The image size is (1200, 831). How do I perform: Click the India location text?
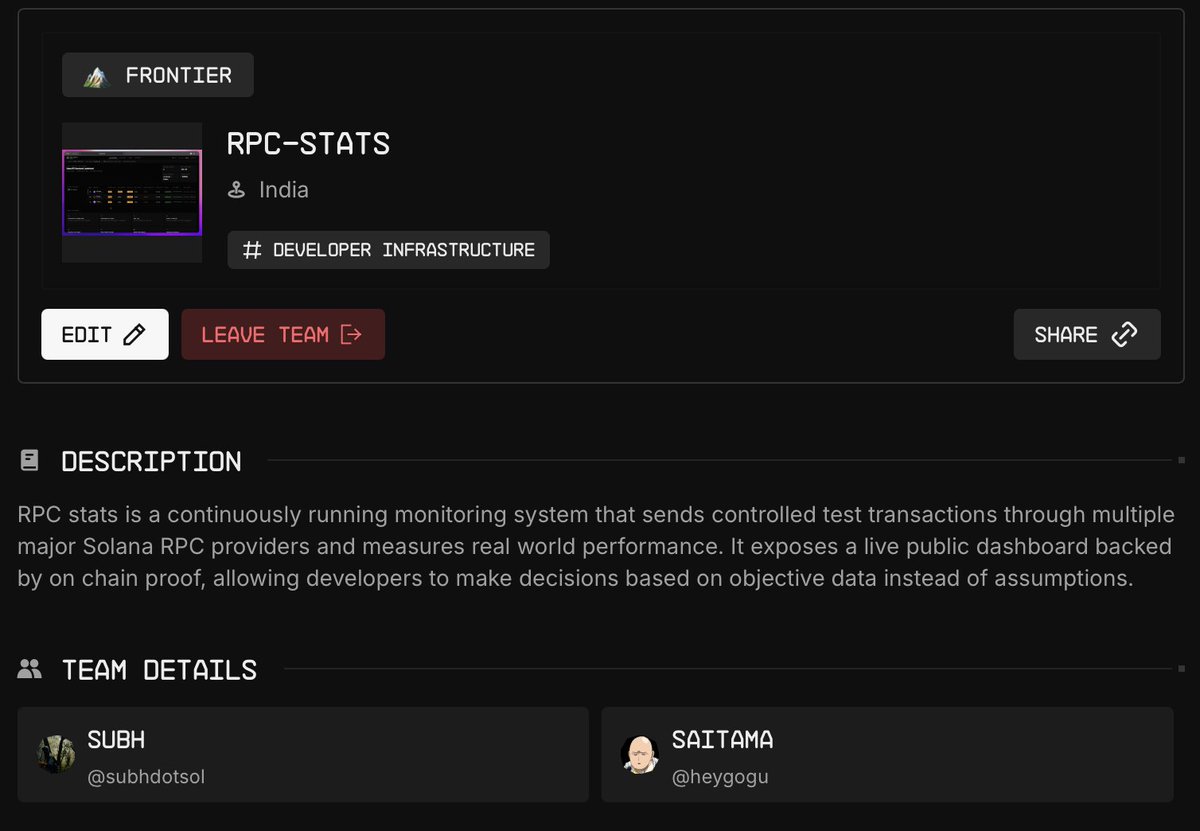pos(284,190)
